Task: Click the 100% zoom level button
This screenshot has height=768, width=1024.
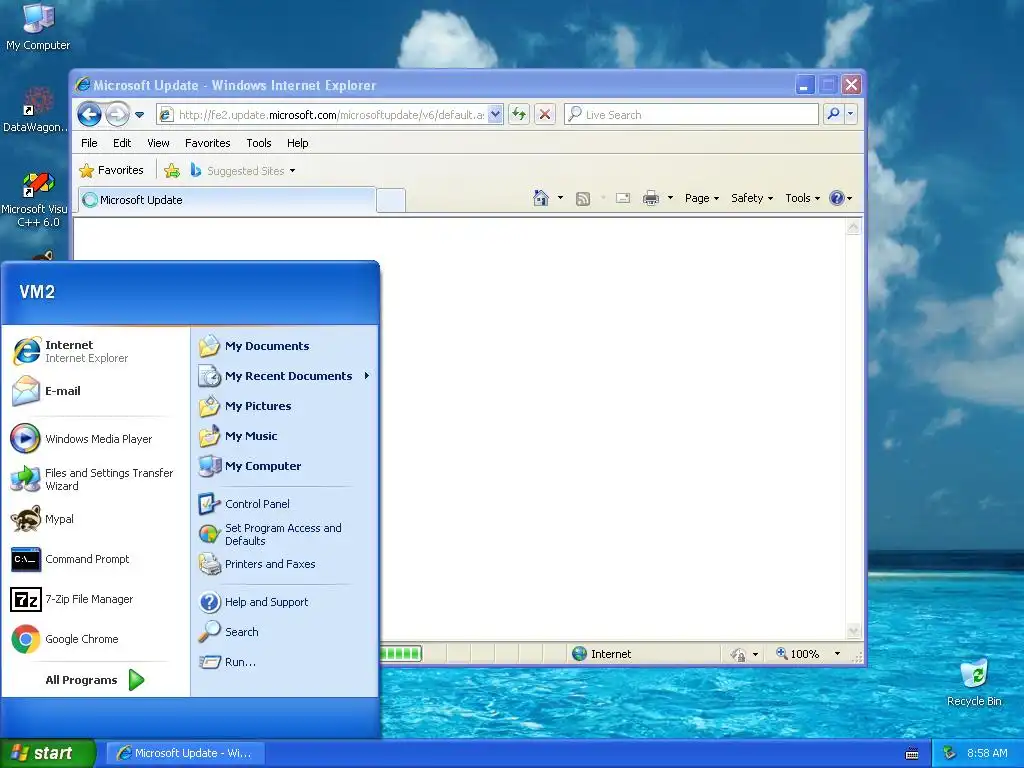Action: 797,654
